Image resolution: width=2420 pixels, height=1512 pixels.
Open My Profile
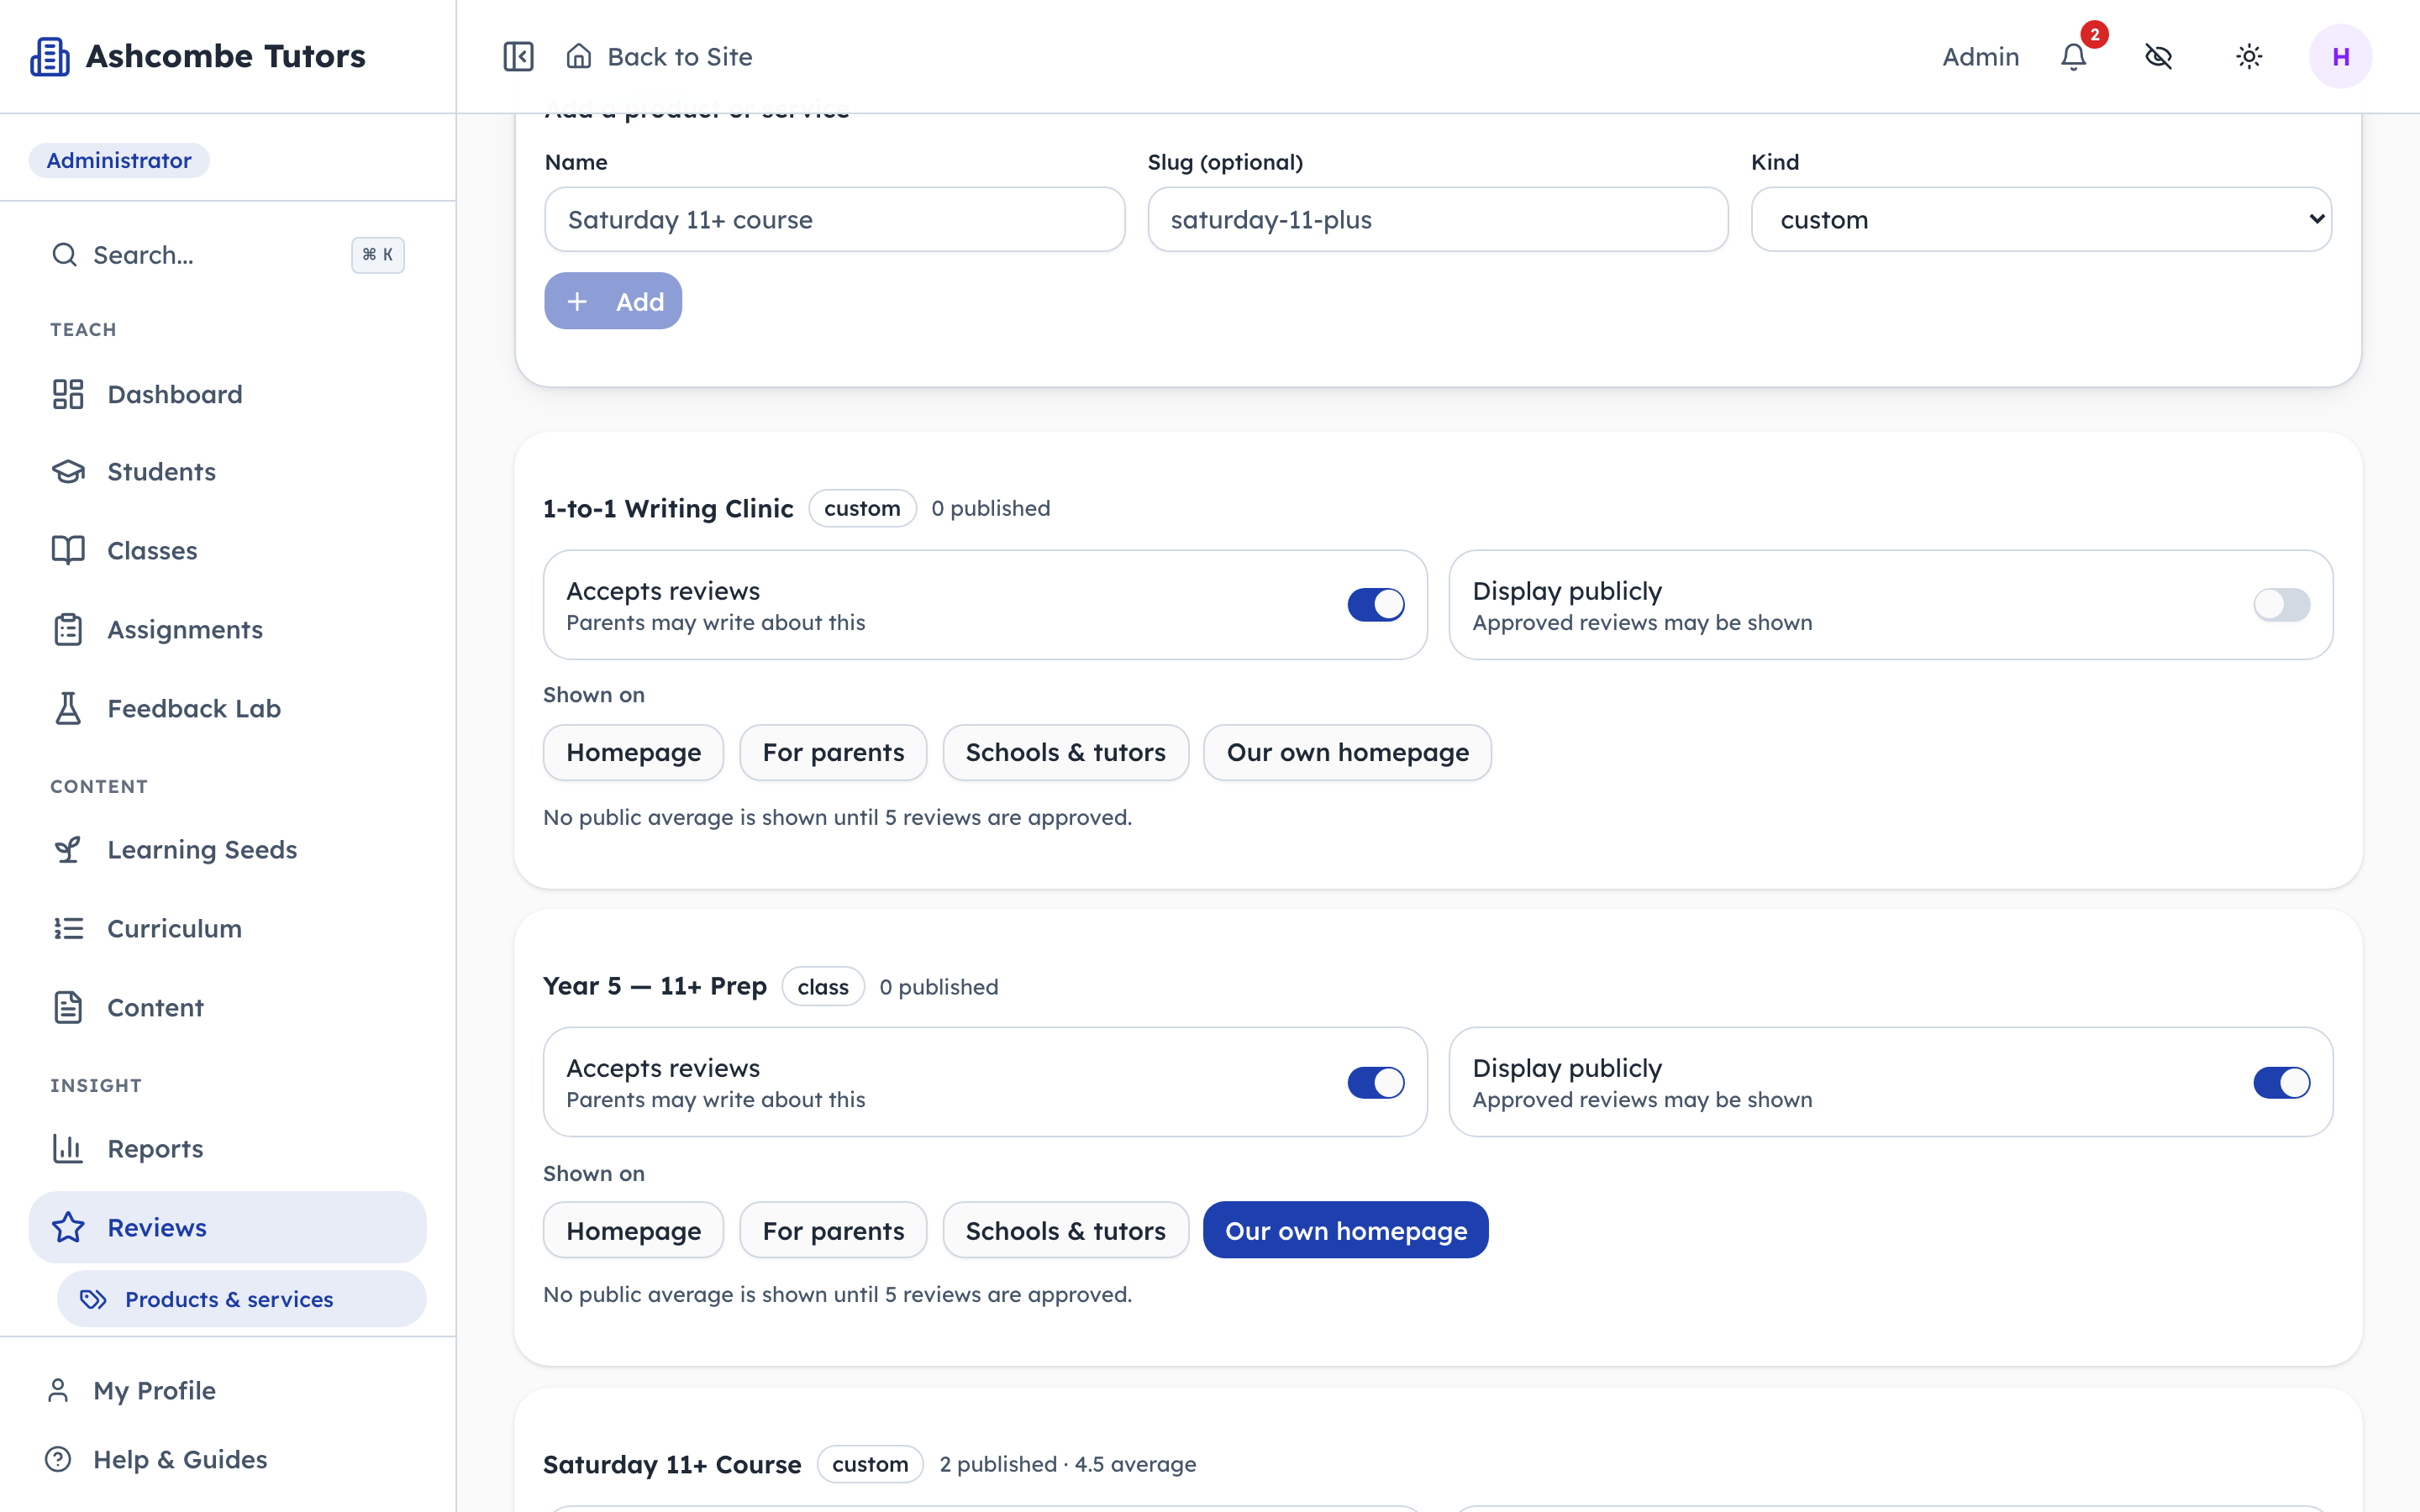point(228,1390)
